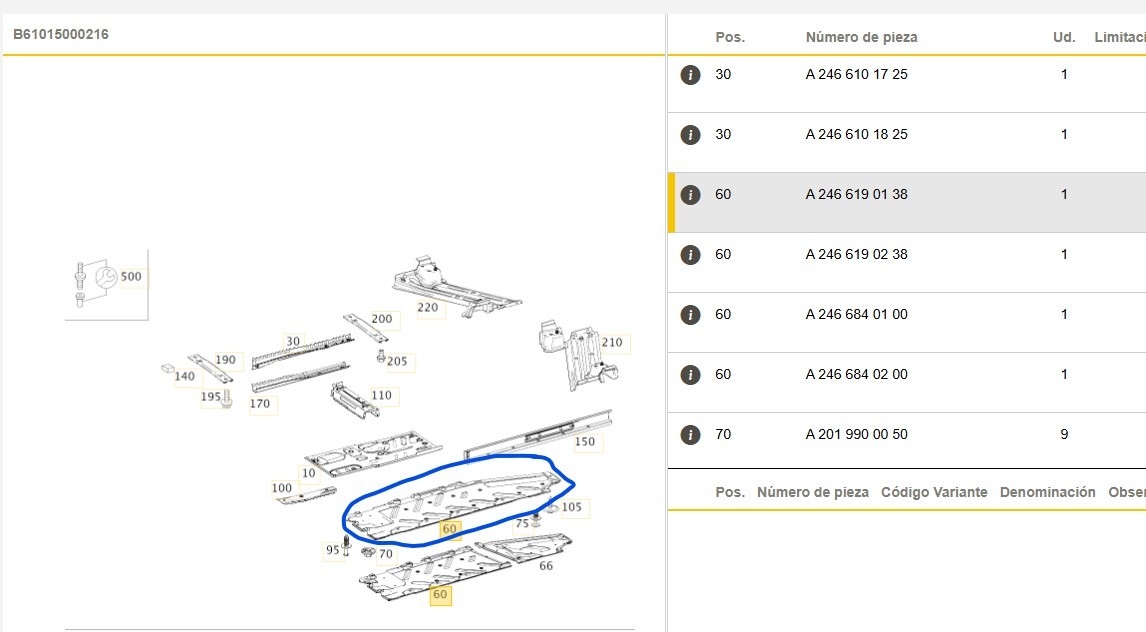Image resolution: width=1146 pixels, height=632 pixels.
Task: Click callout label 210 in the diagram
Action: (611, 343)
